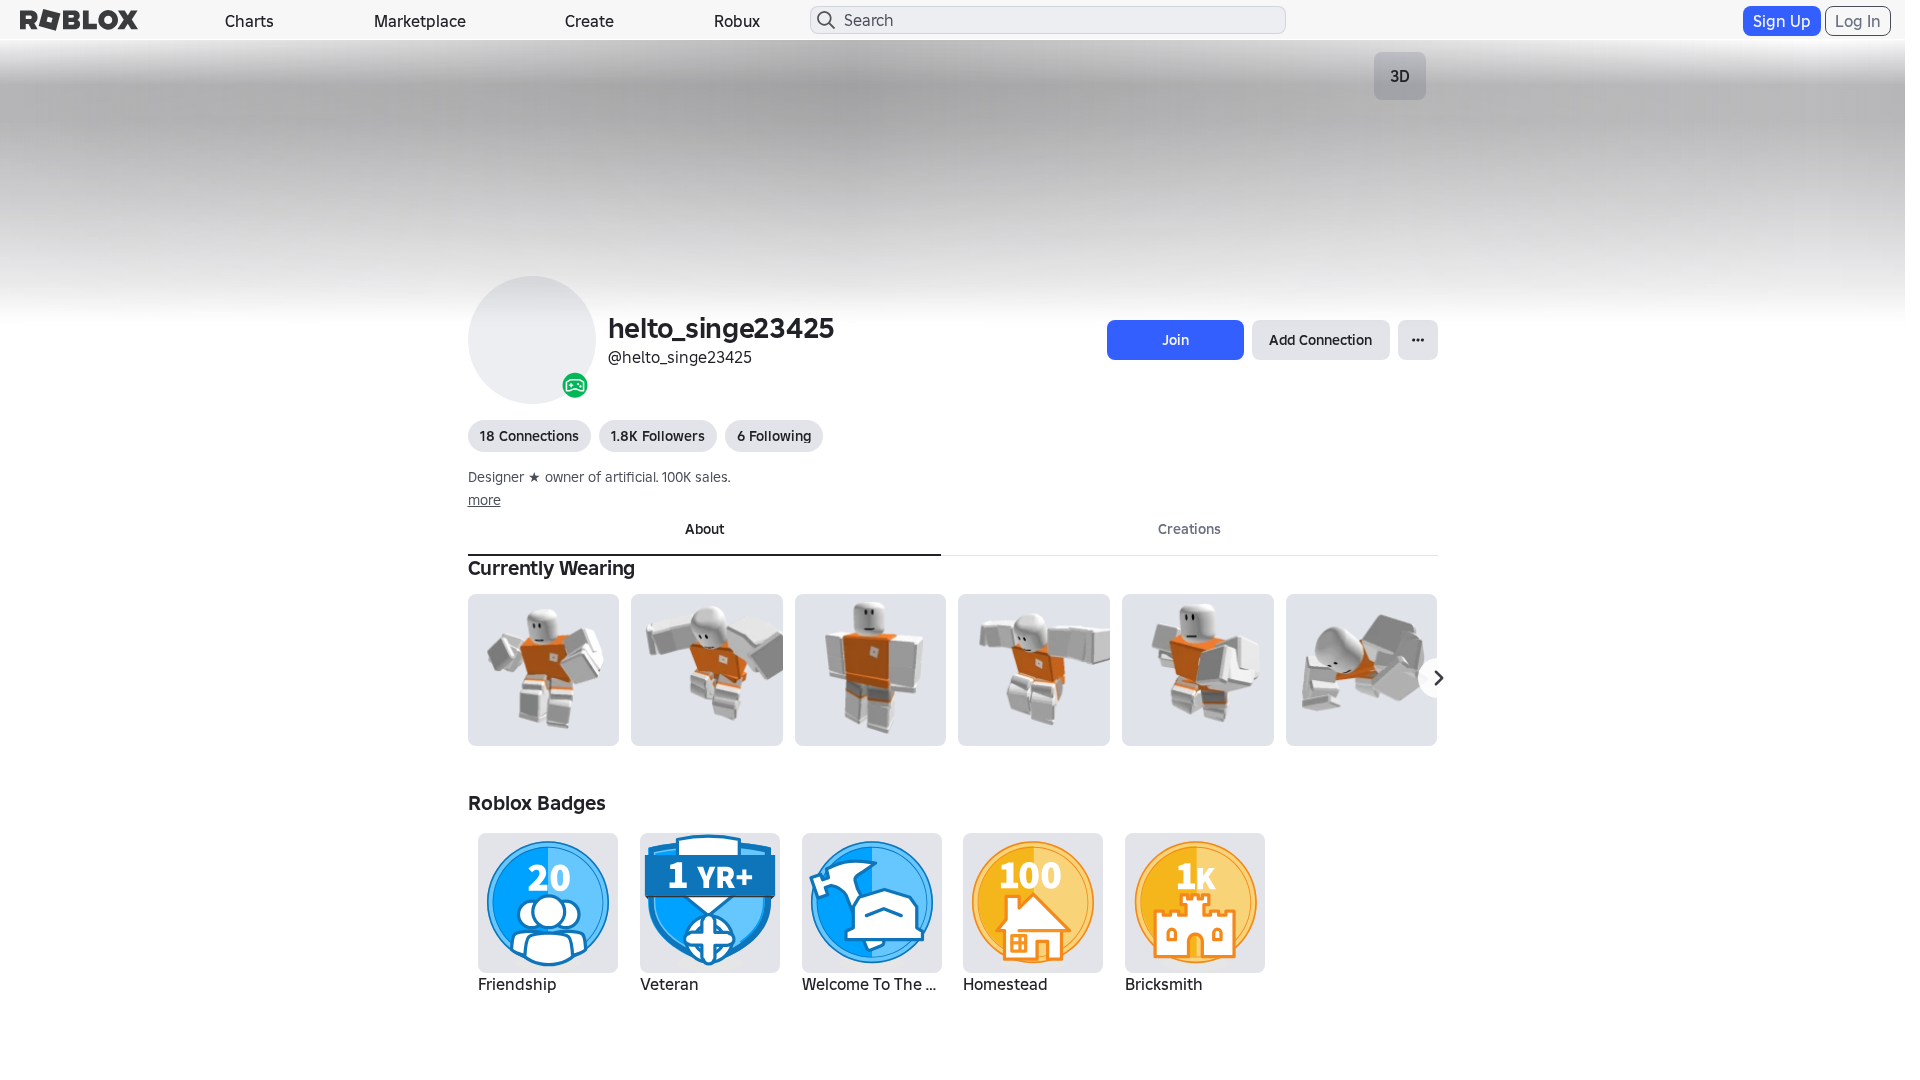Open the Charts page
The image size is (1920, 1080).
[x=249, y=21]
